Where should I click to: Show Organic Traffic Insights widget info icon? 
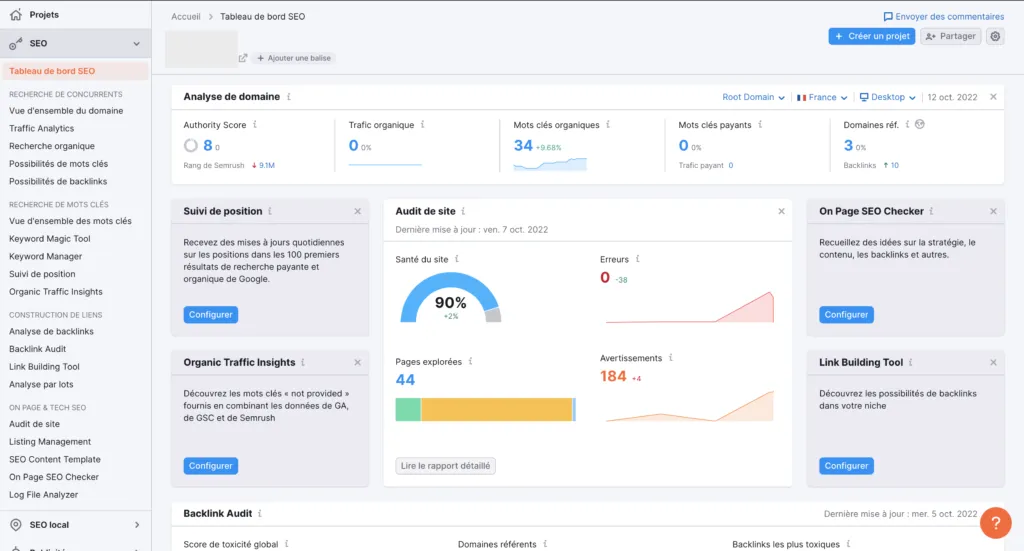tap(303, 362)
